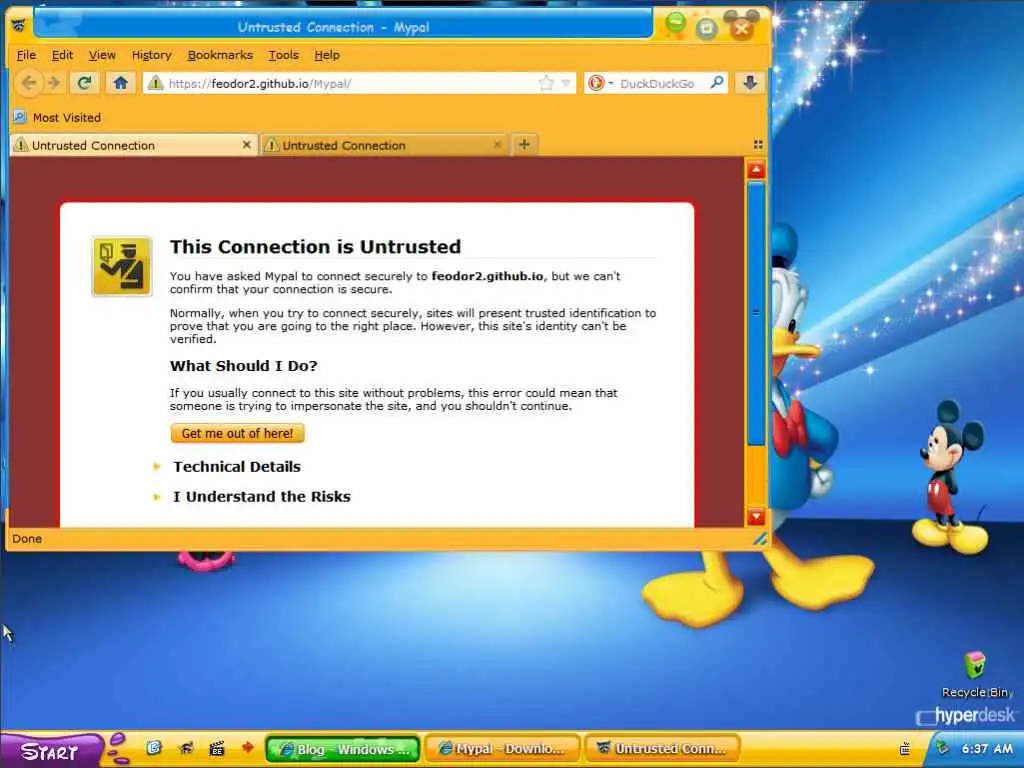The height and width of the screenshot is (768, 1024).
Task: Click the blue vertical scrollbar thumb
Action: click(756, 313)
